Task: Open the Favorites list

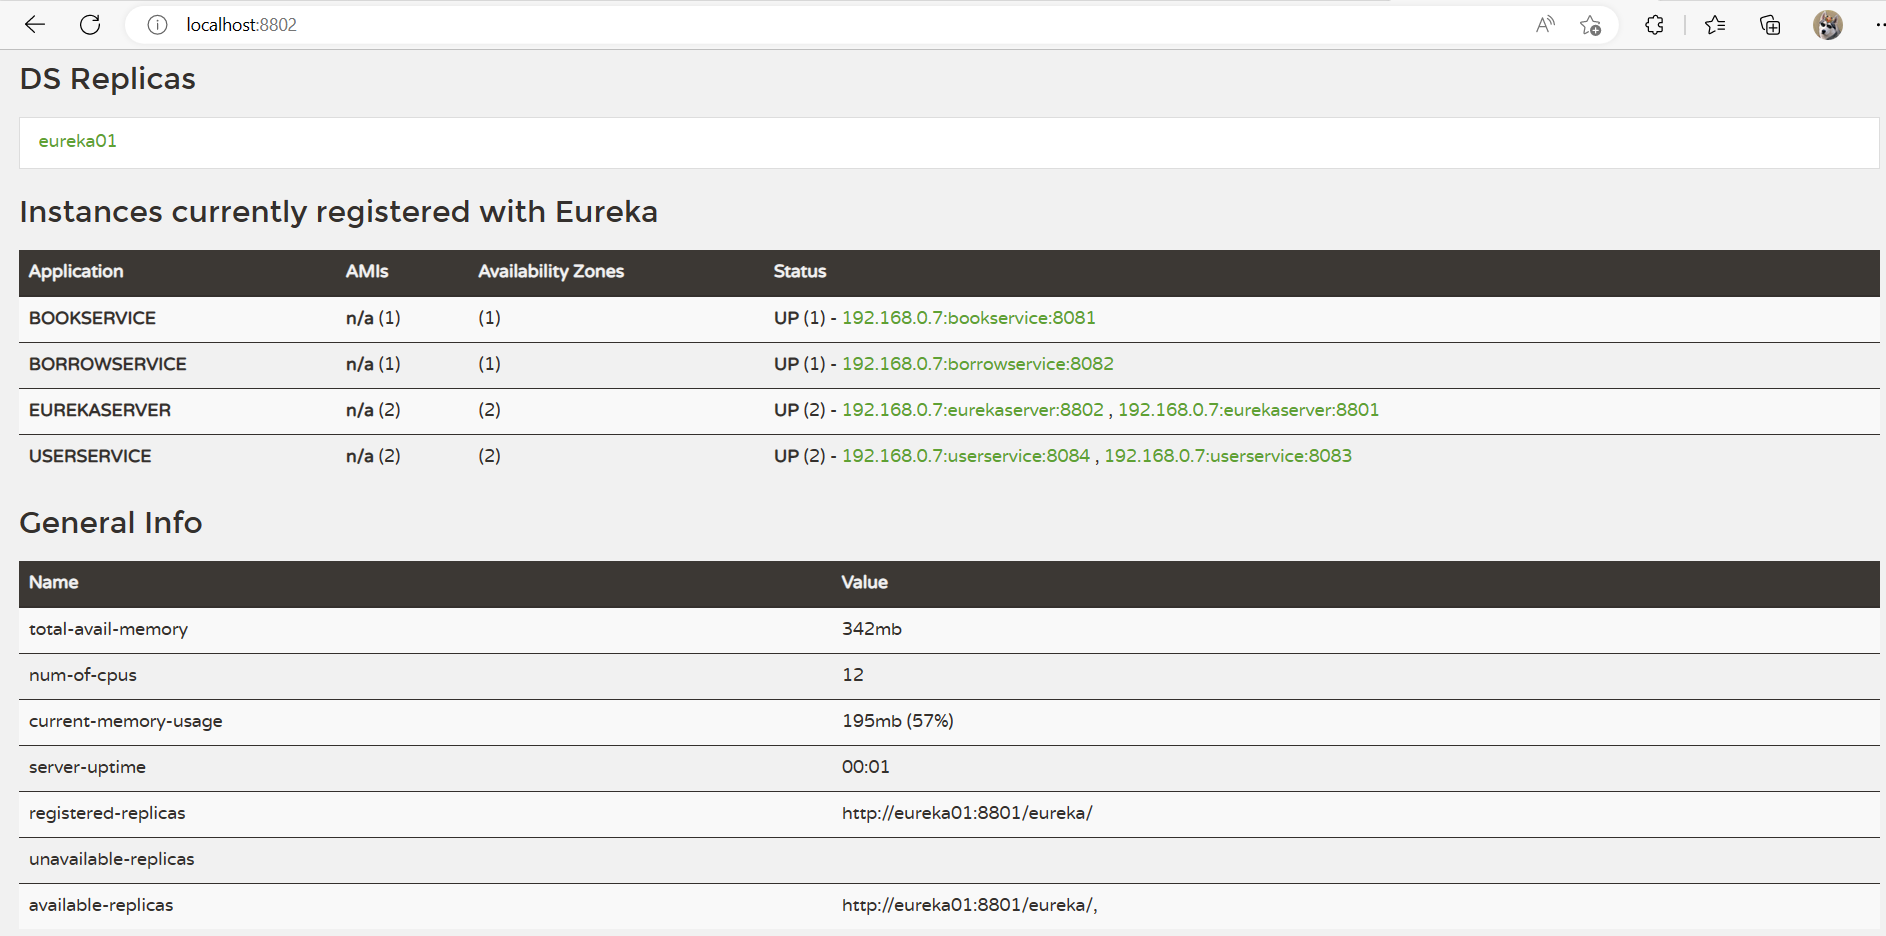Action: pos(1715,25)
